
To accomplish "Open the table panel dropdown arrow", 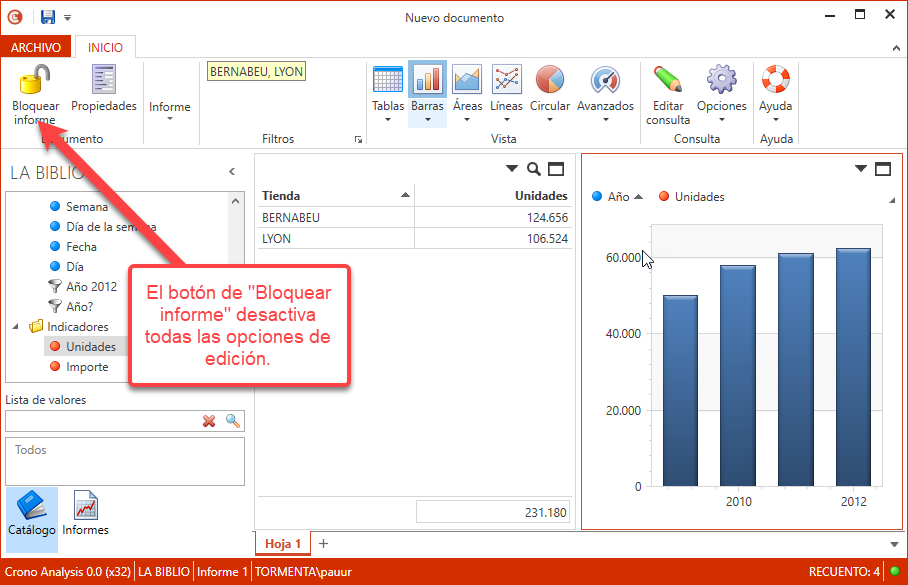I will coord(512,169).
